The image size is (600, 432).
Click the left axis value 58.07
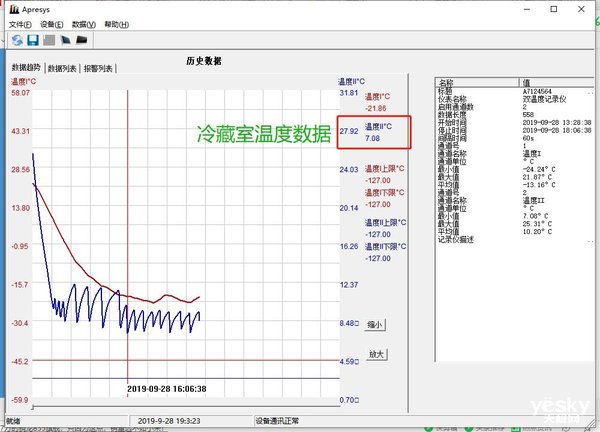pyautogui.click(x=21, y=93)
